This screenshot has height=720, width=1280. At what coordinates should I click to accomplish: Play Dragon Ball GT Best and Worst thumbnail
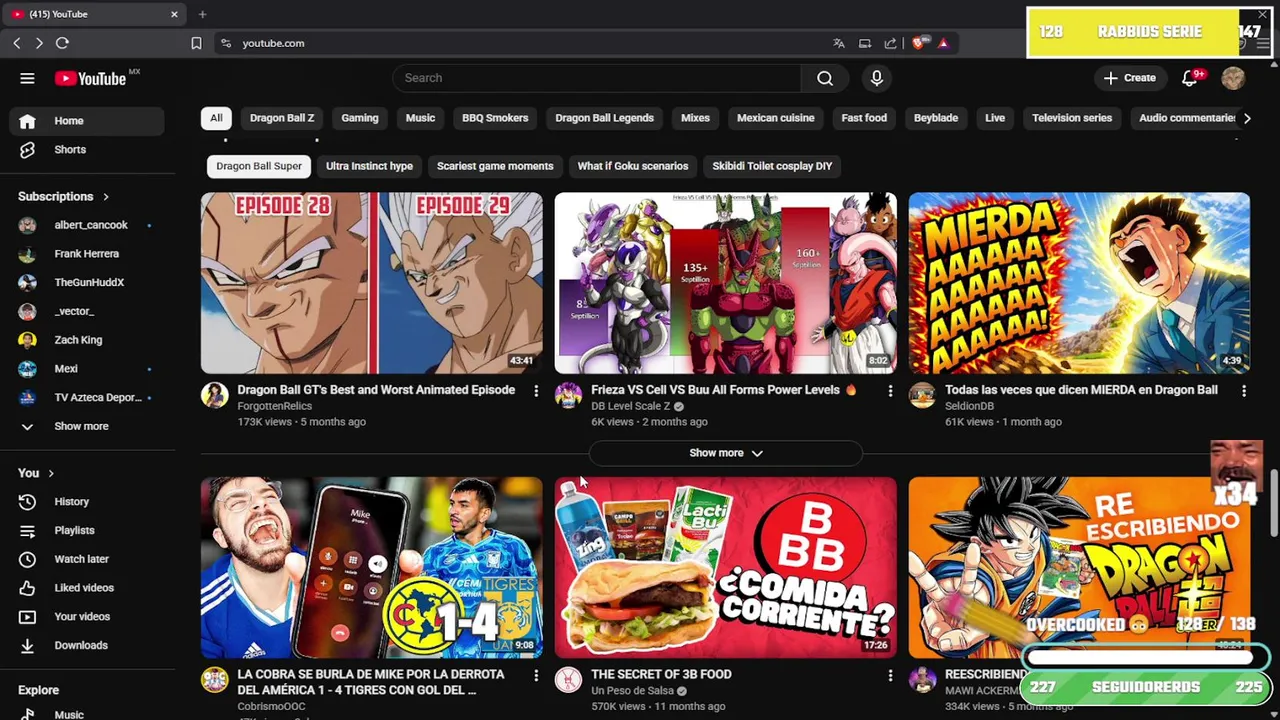pos(372,283)
